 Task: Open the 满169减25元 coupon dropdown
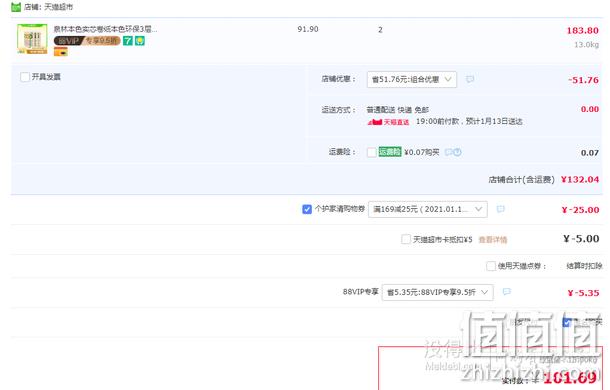click(428, 209)
